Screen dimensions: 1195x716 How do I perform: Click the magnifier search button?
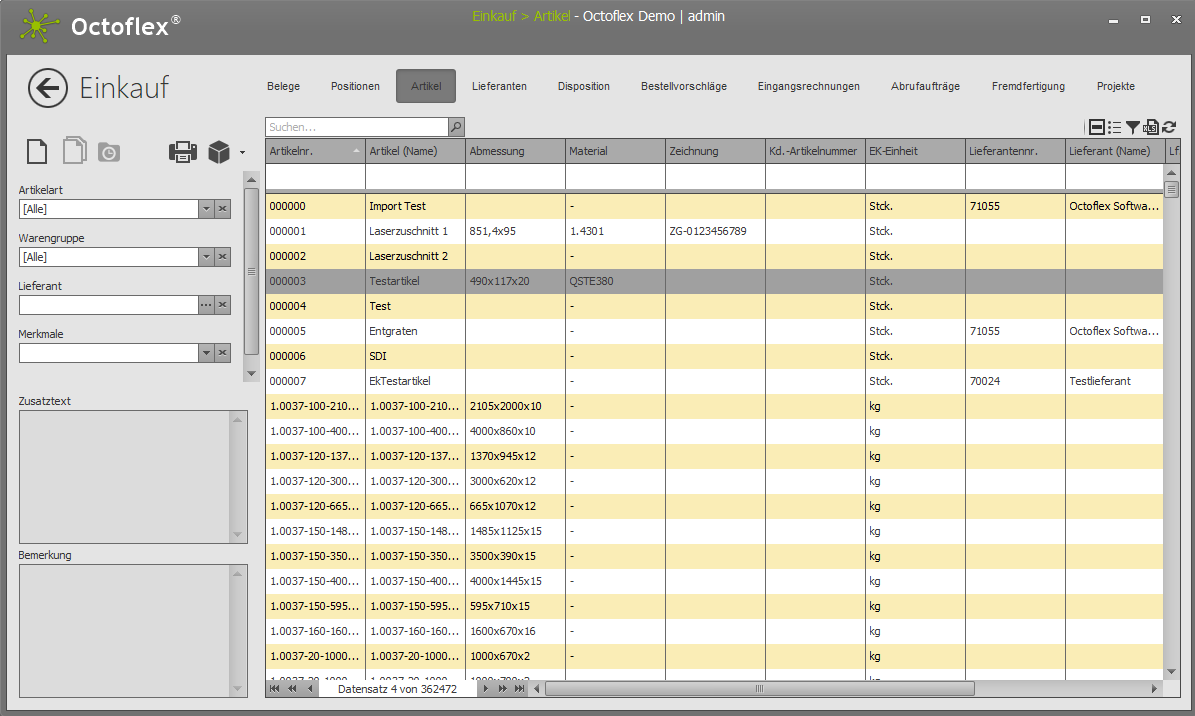pyautogui.click(x=456, y=127)
